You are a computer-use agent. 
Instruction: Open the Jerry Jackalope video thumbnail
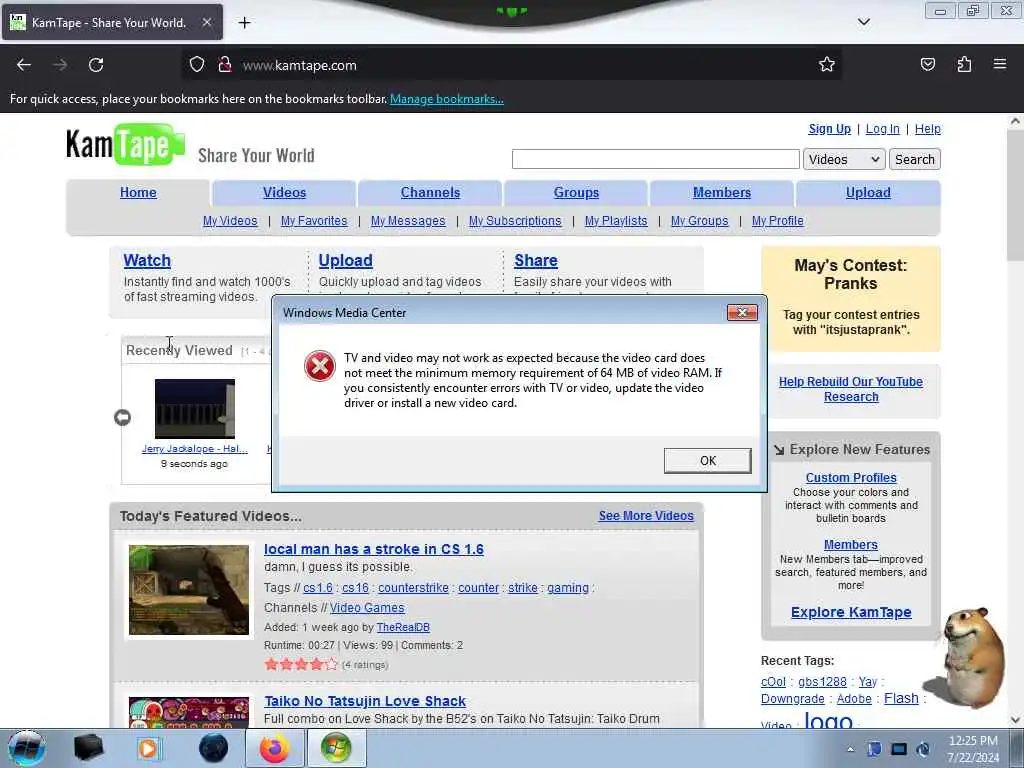pyautogui.click(x=195, y=409)
